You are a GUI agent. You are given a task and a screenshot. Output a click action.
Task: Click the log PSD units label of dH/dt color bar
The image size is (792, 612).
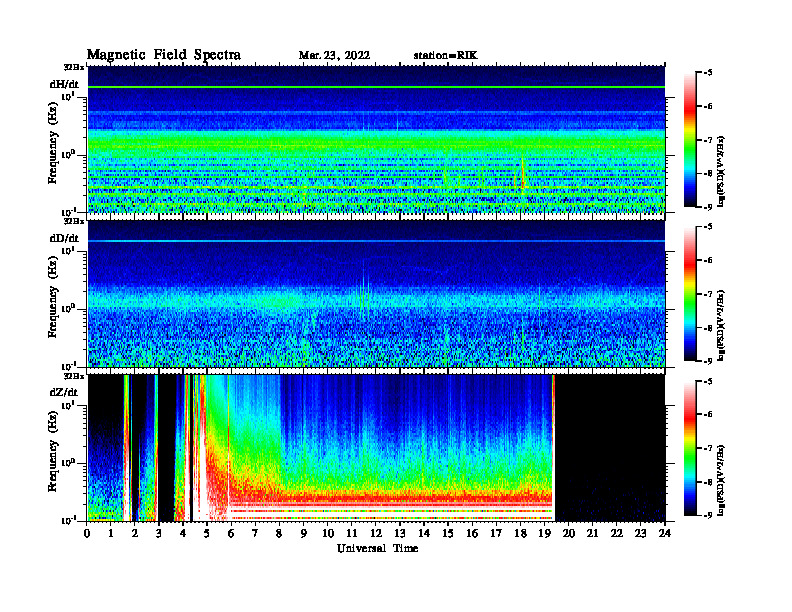click(x=722, y=172)
